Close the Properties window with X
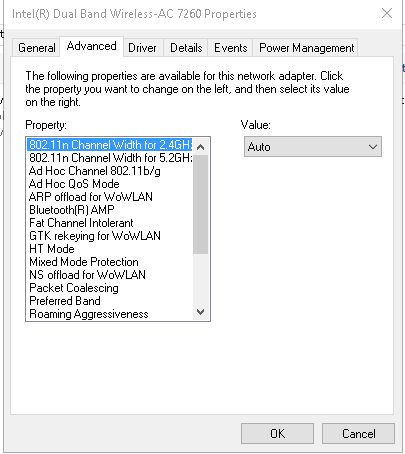 [x=387, y=13]
